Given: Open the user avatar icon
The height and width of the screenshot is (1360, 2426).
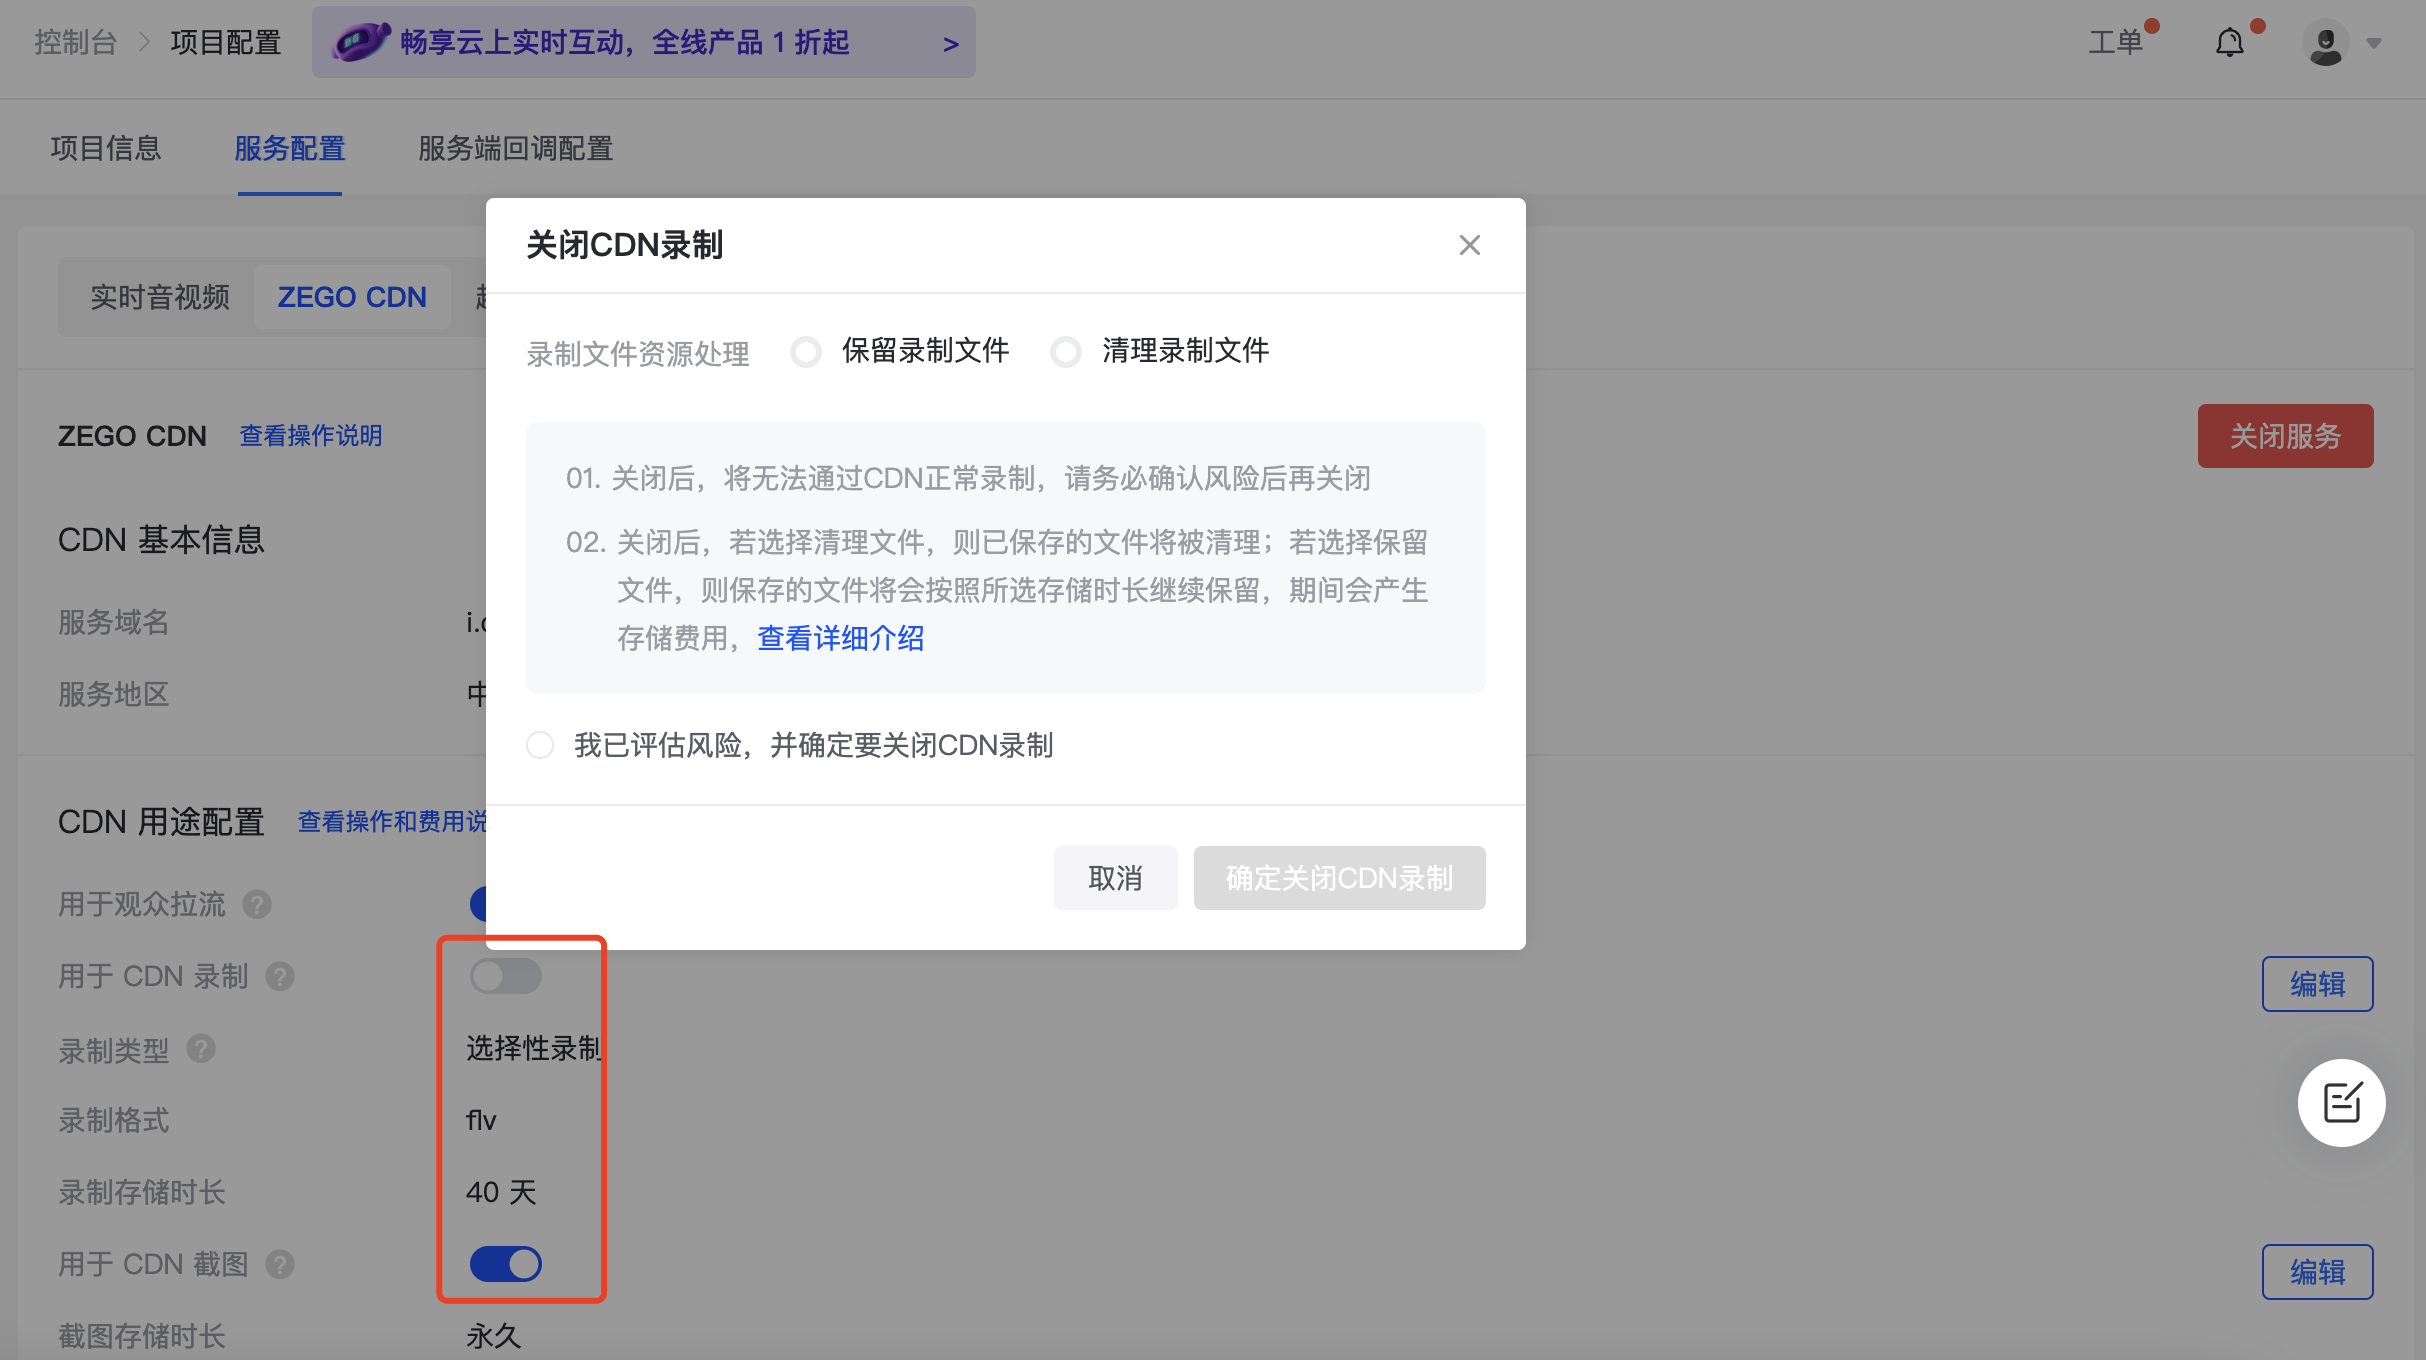Looking at the screenshot, I should click(x=2325, y=44).
